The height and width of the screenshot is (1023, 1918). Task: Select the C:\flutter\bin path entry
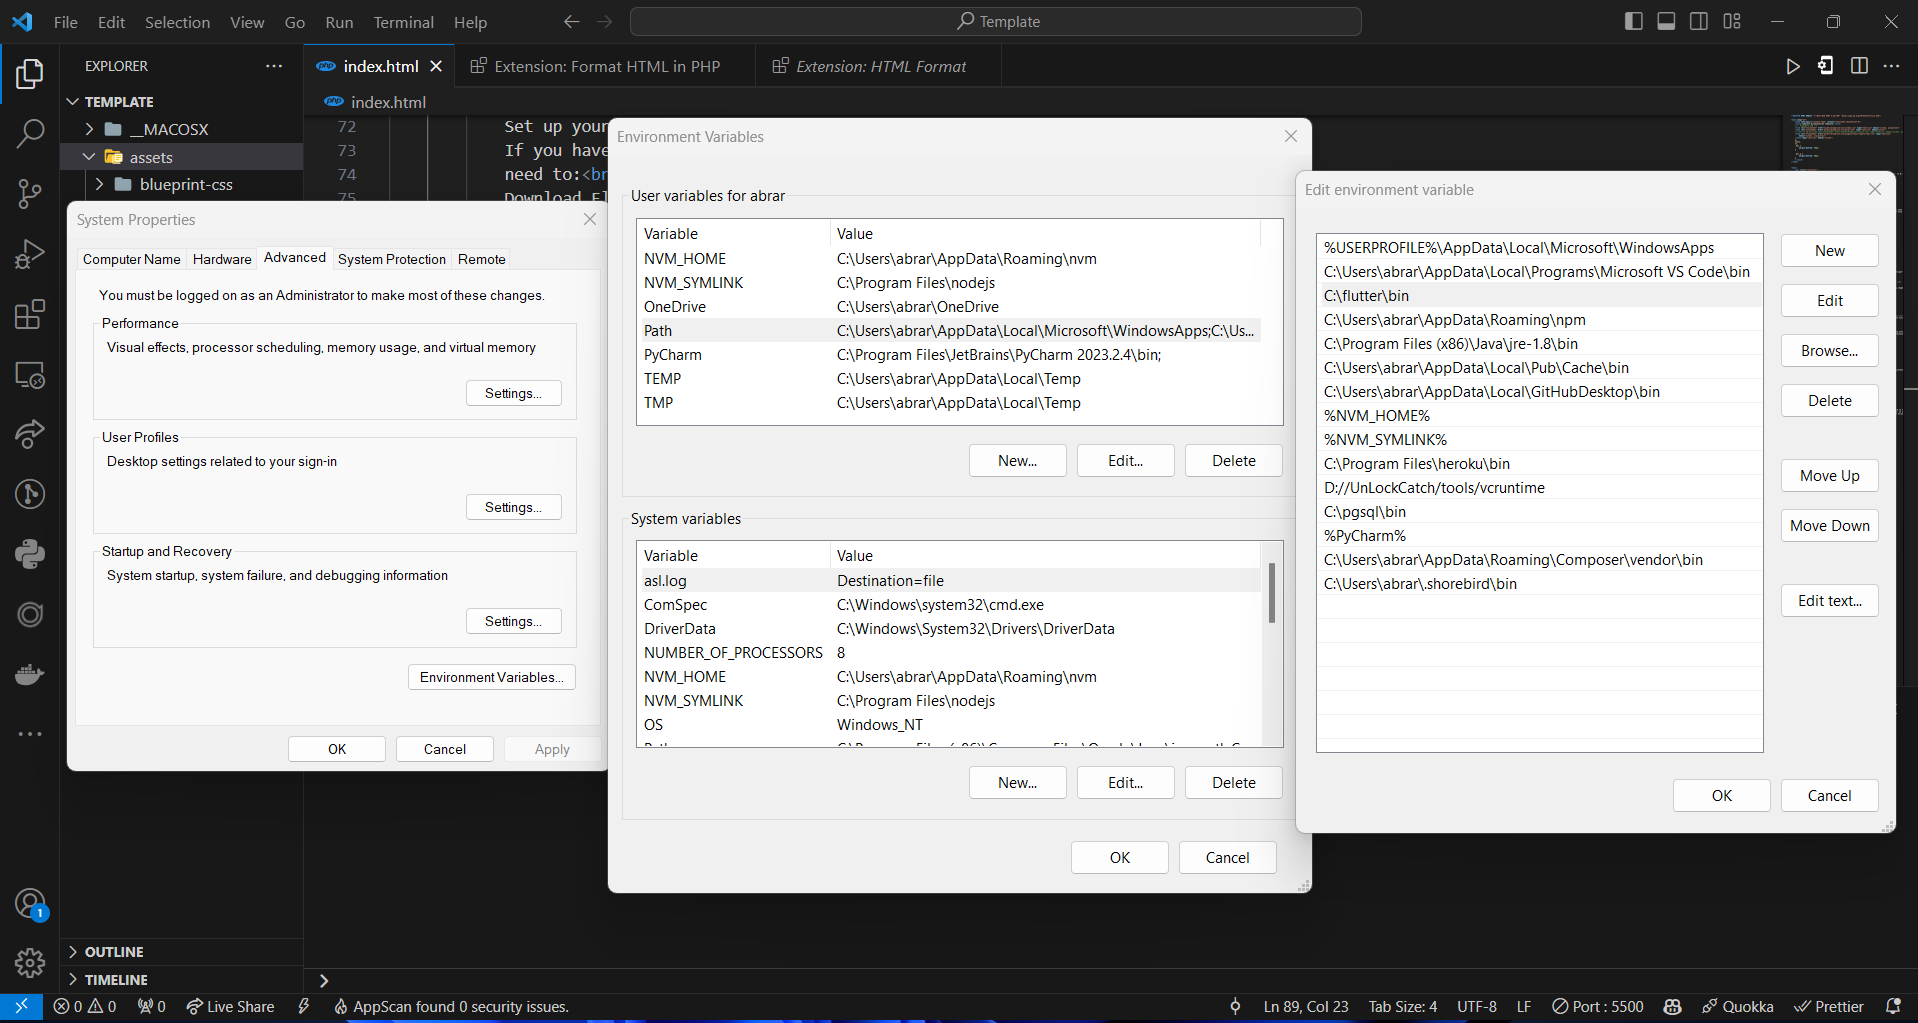(1540, 296)
